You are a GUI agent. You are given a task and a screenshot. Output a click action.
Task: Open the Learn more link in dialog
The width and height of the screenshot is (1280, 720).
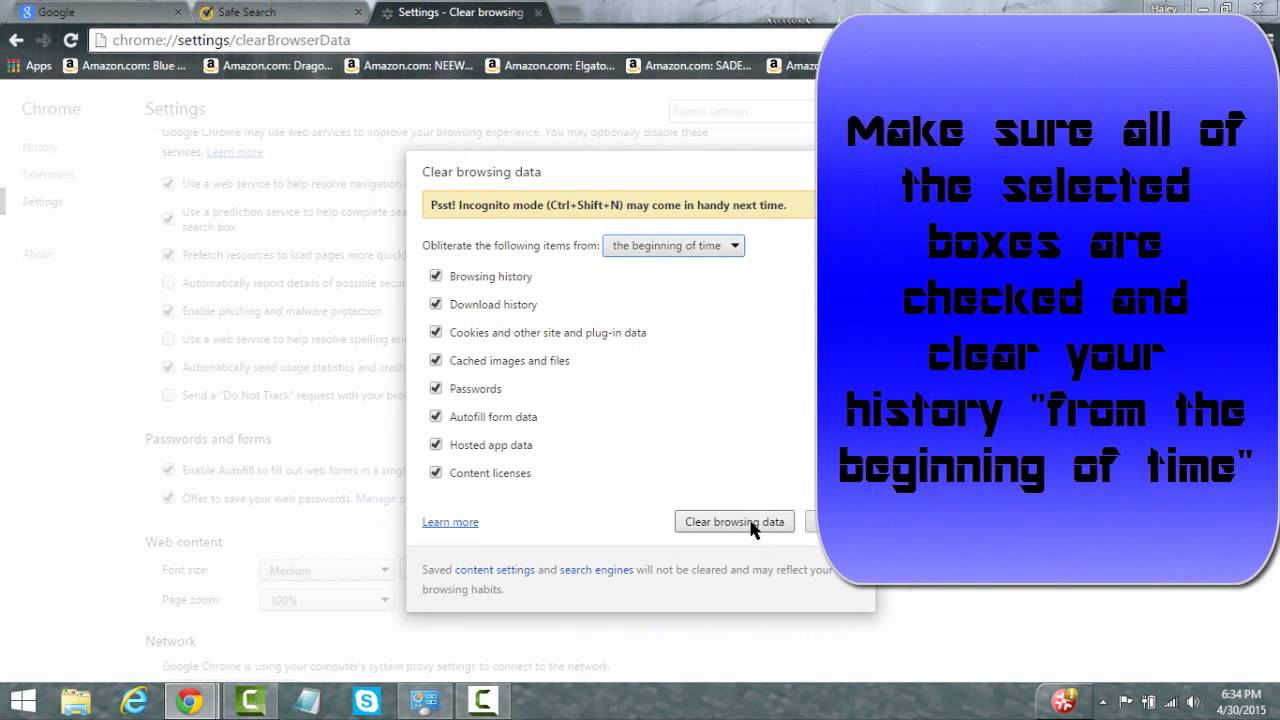tap(450, 522)
